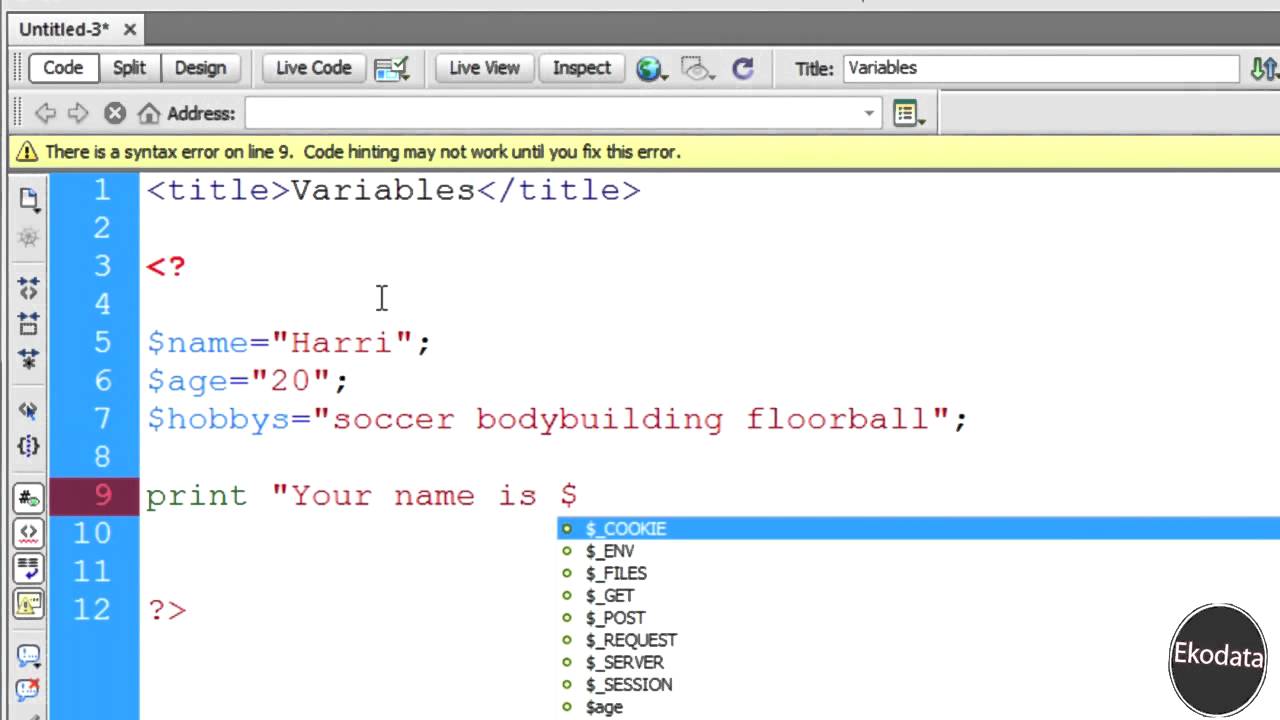Choose $_FILES from the code hints

click(x=918, y=573)
